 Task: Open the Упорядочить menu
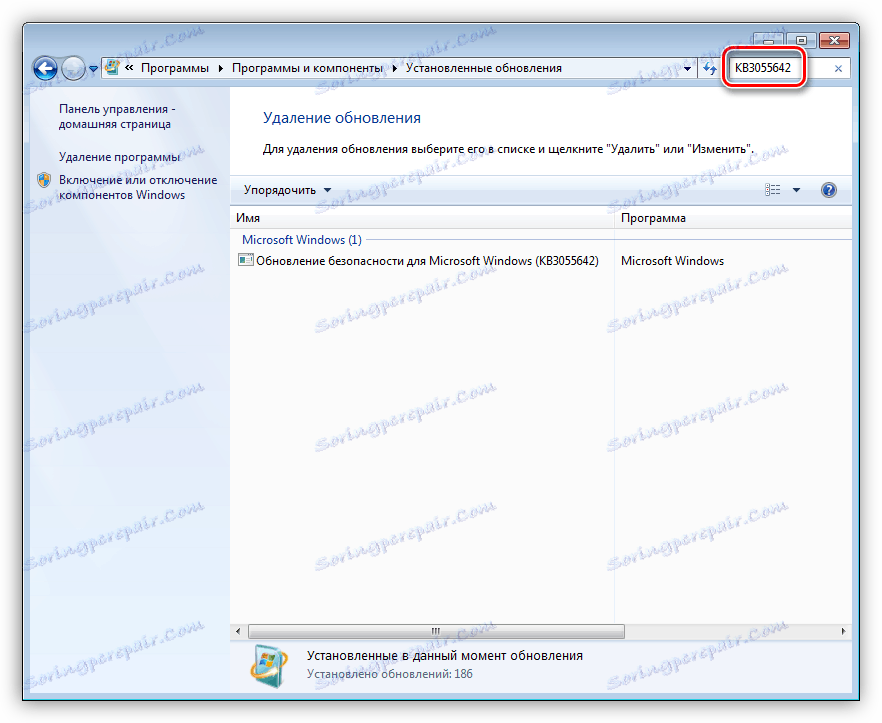coord(287,190)
